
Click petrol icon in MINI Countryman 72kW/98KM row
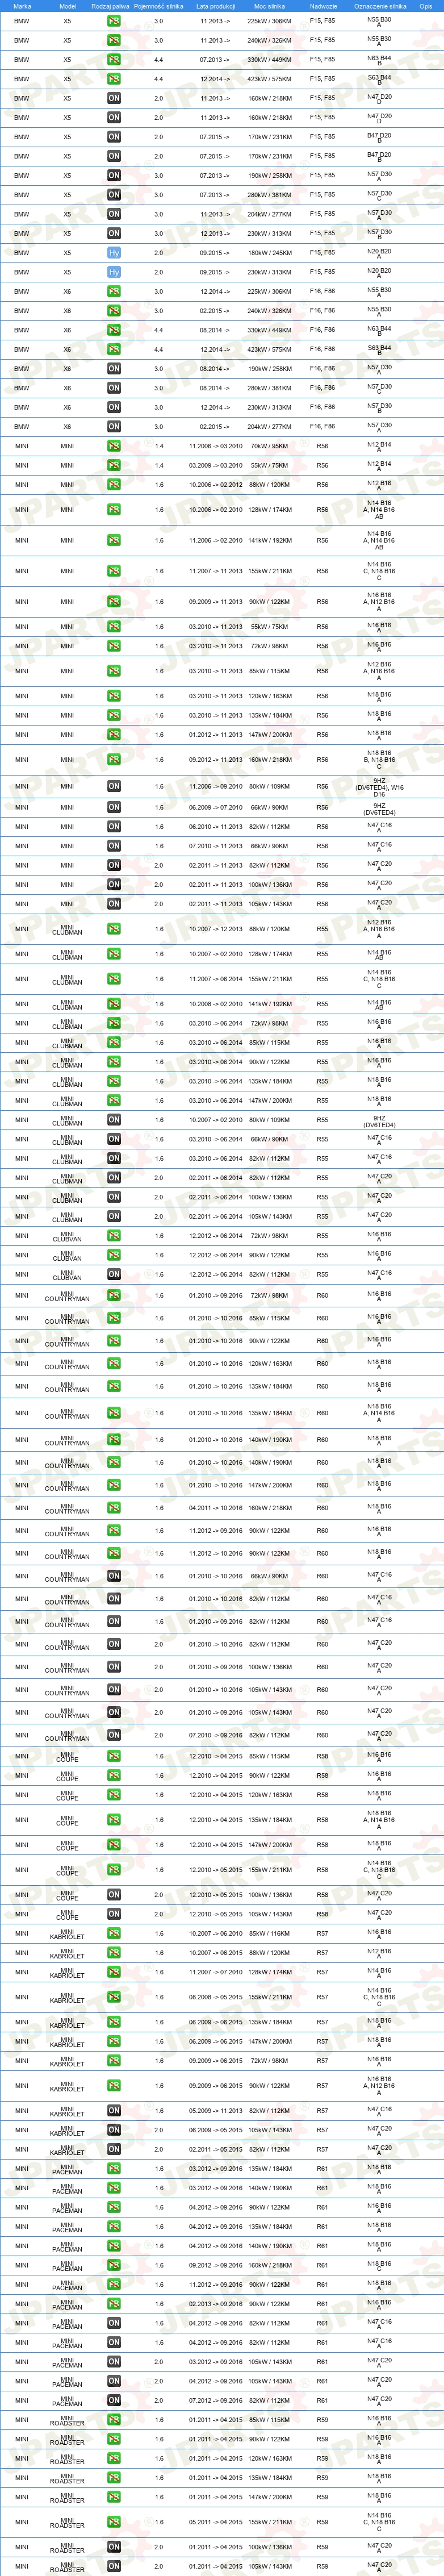point(114,1296)
